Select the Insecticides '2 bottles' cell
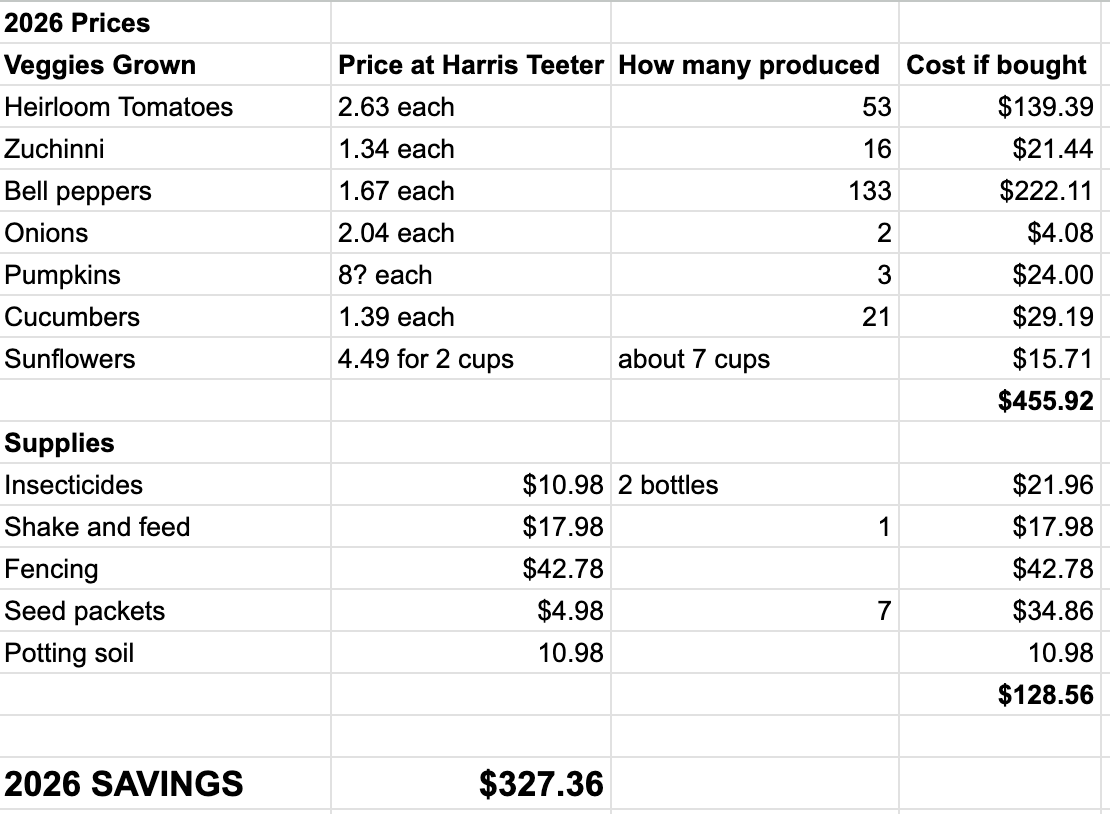This screenshot has width=1110, height=814. tap(755, 485)
